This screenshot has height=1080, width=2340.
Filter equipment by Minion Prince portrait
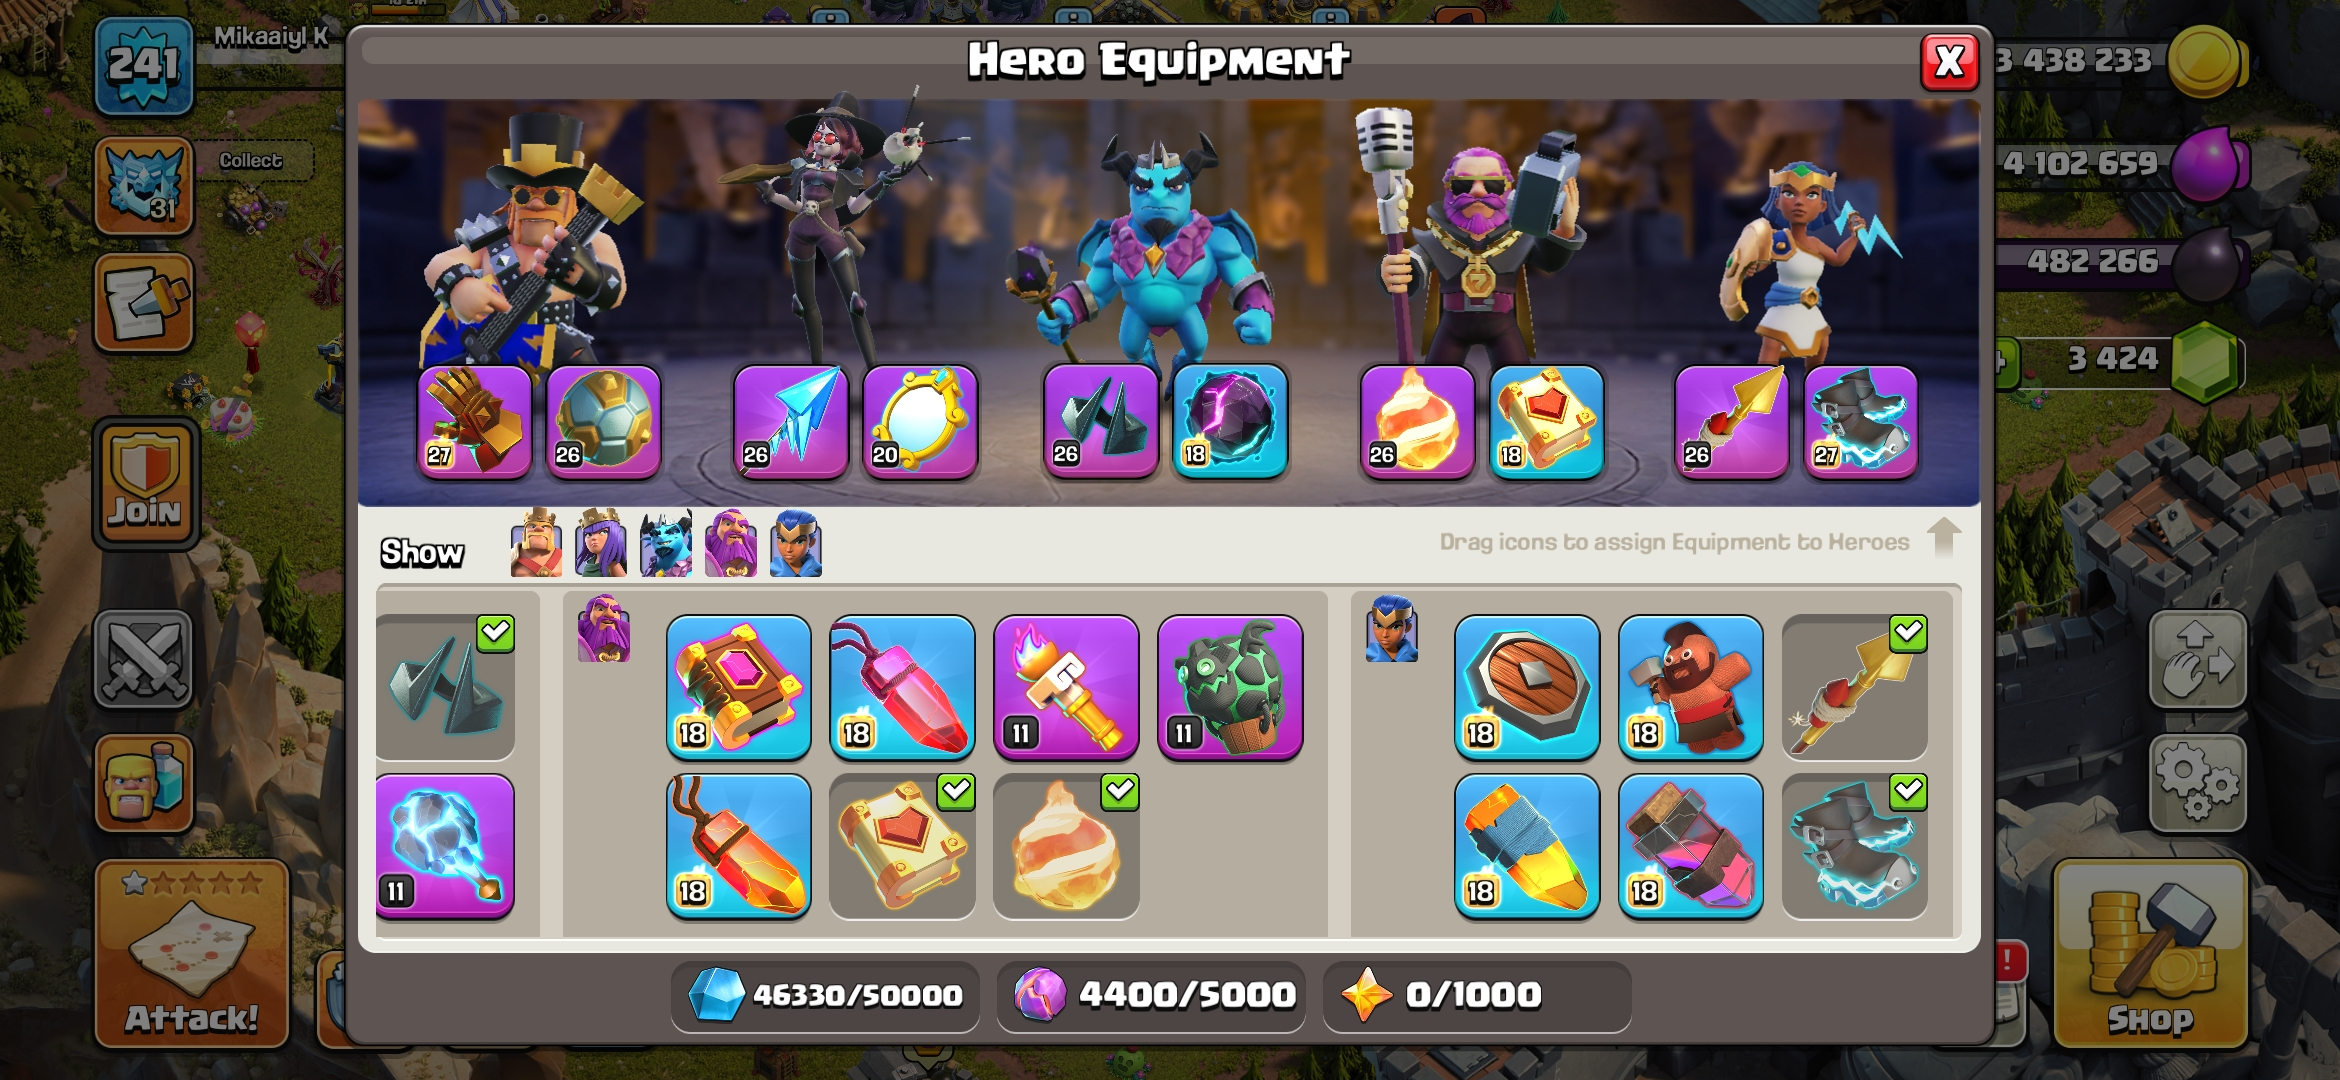[x=666, y=543]
